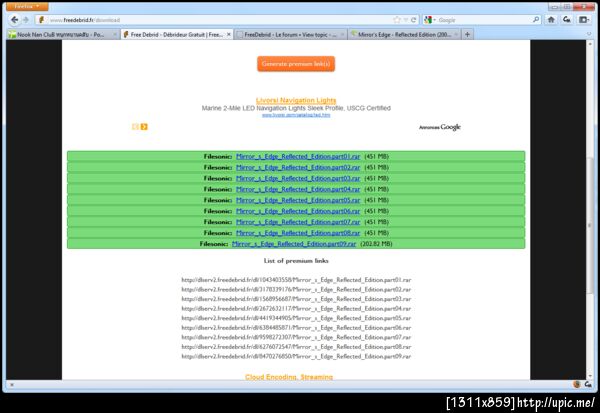Click the vertical scrollbar thumb
The height and width of the screenshot is (413, 600).
(590, 226)
